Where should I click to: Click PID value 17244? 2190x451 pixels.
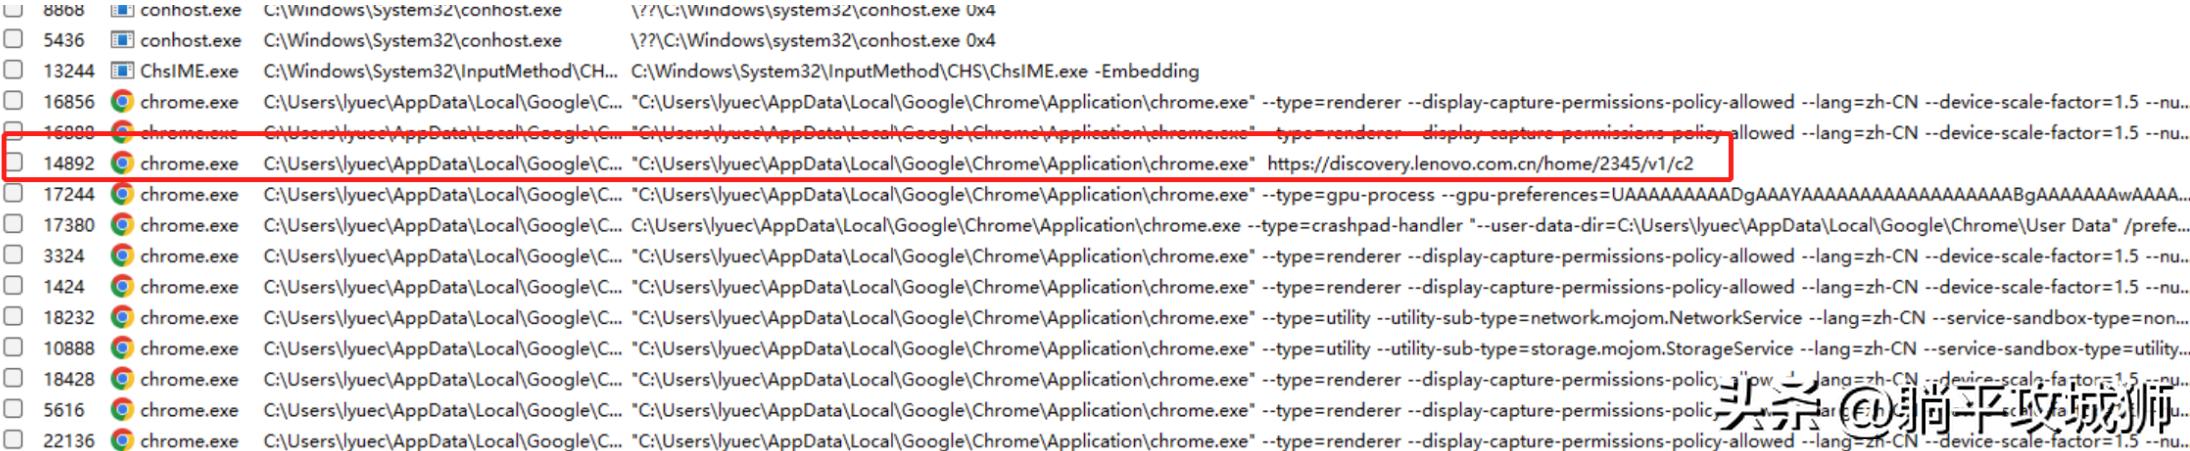69,194
